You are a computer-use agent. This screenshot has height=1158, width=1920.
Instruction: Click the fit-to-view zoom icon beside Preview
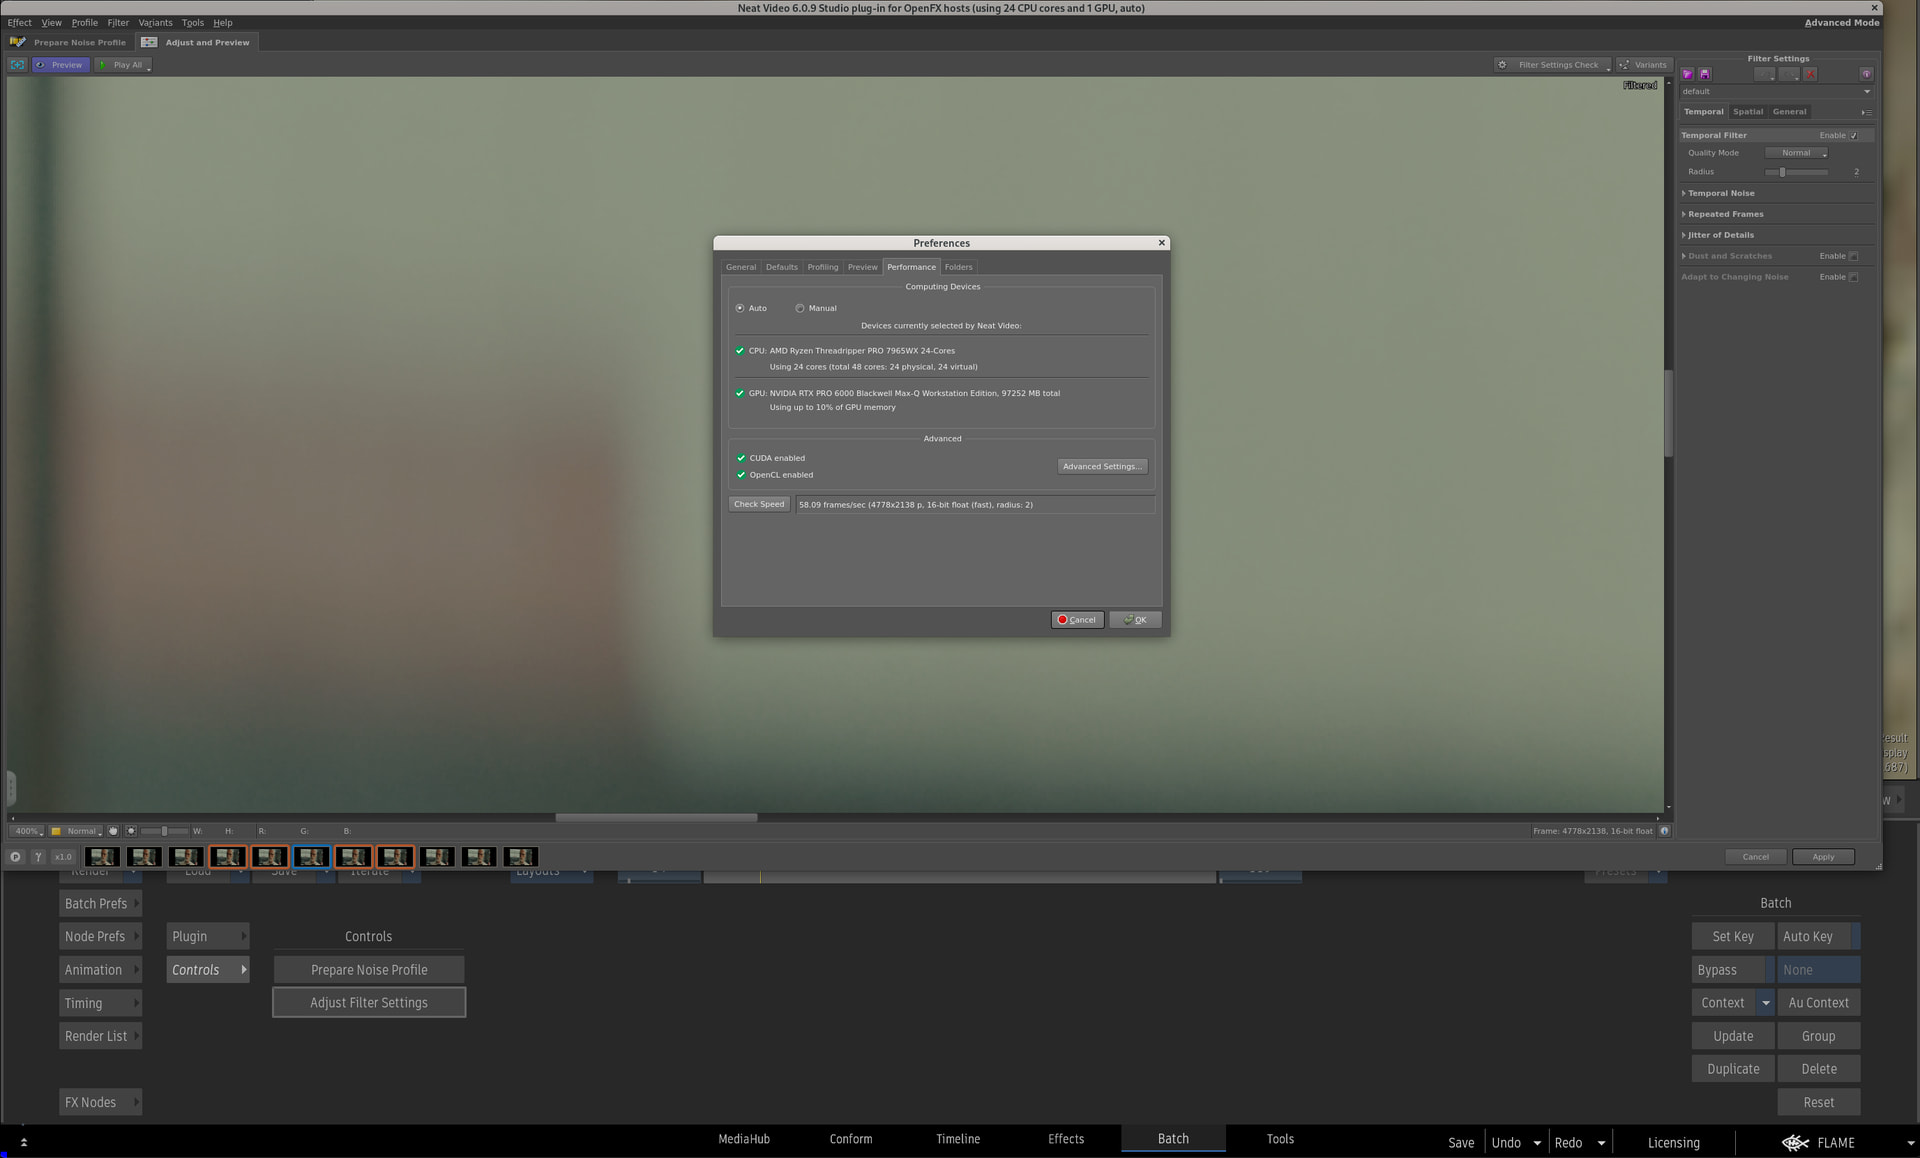click(x=18, y=65)
